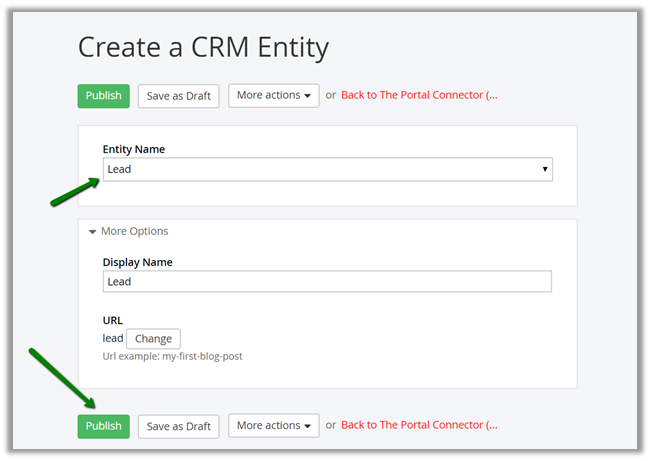Click the Publish button above Entity Name
Screen dimensions: 650x461
pos(103,96)
